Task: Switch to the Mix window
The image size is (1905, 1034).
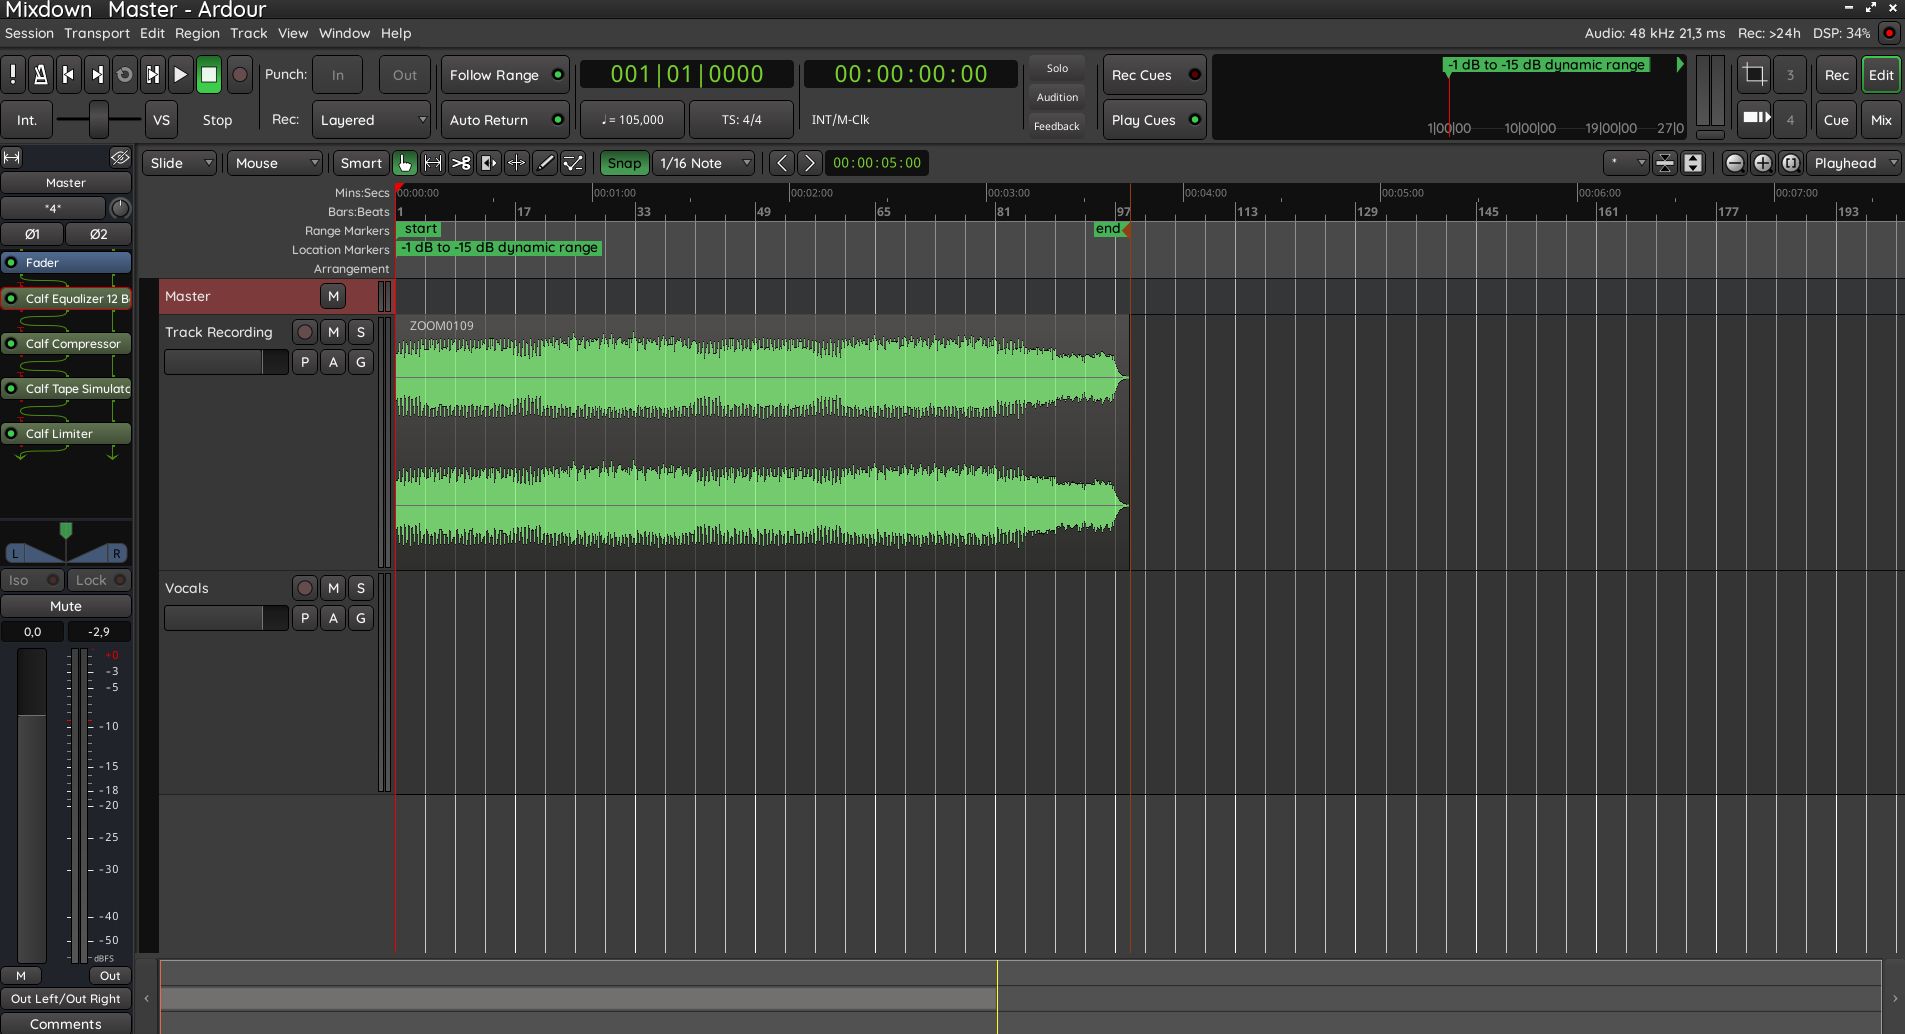Action: click(x=1881, y=120)
